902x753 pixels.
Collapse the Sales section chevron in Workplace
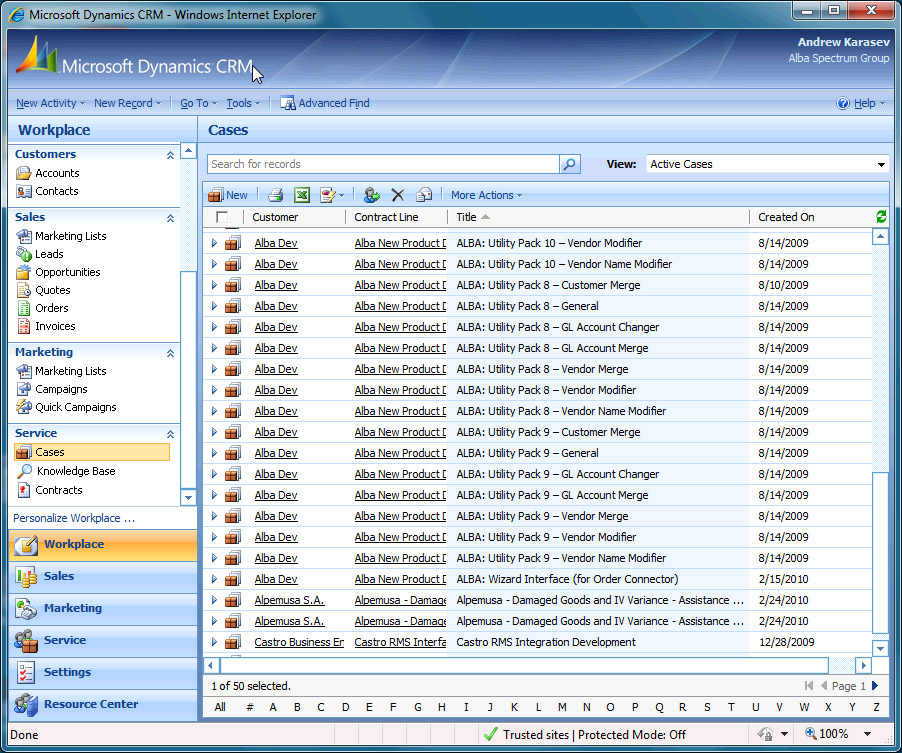170,217
